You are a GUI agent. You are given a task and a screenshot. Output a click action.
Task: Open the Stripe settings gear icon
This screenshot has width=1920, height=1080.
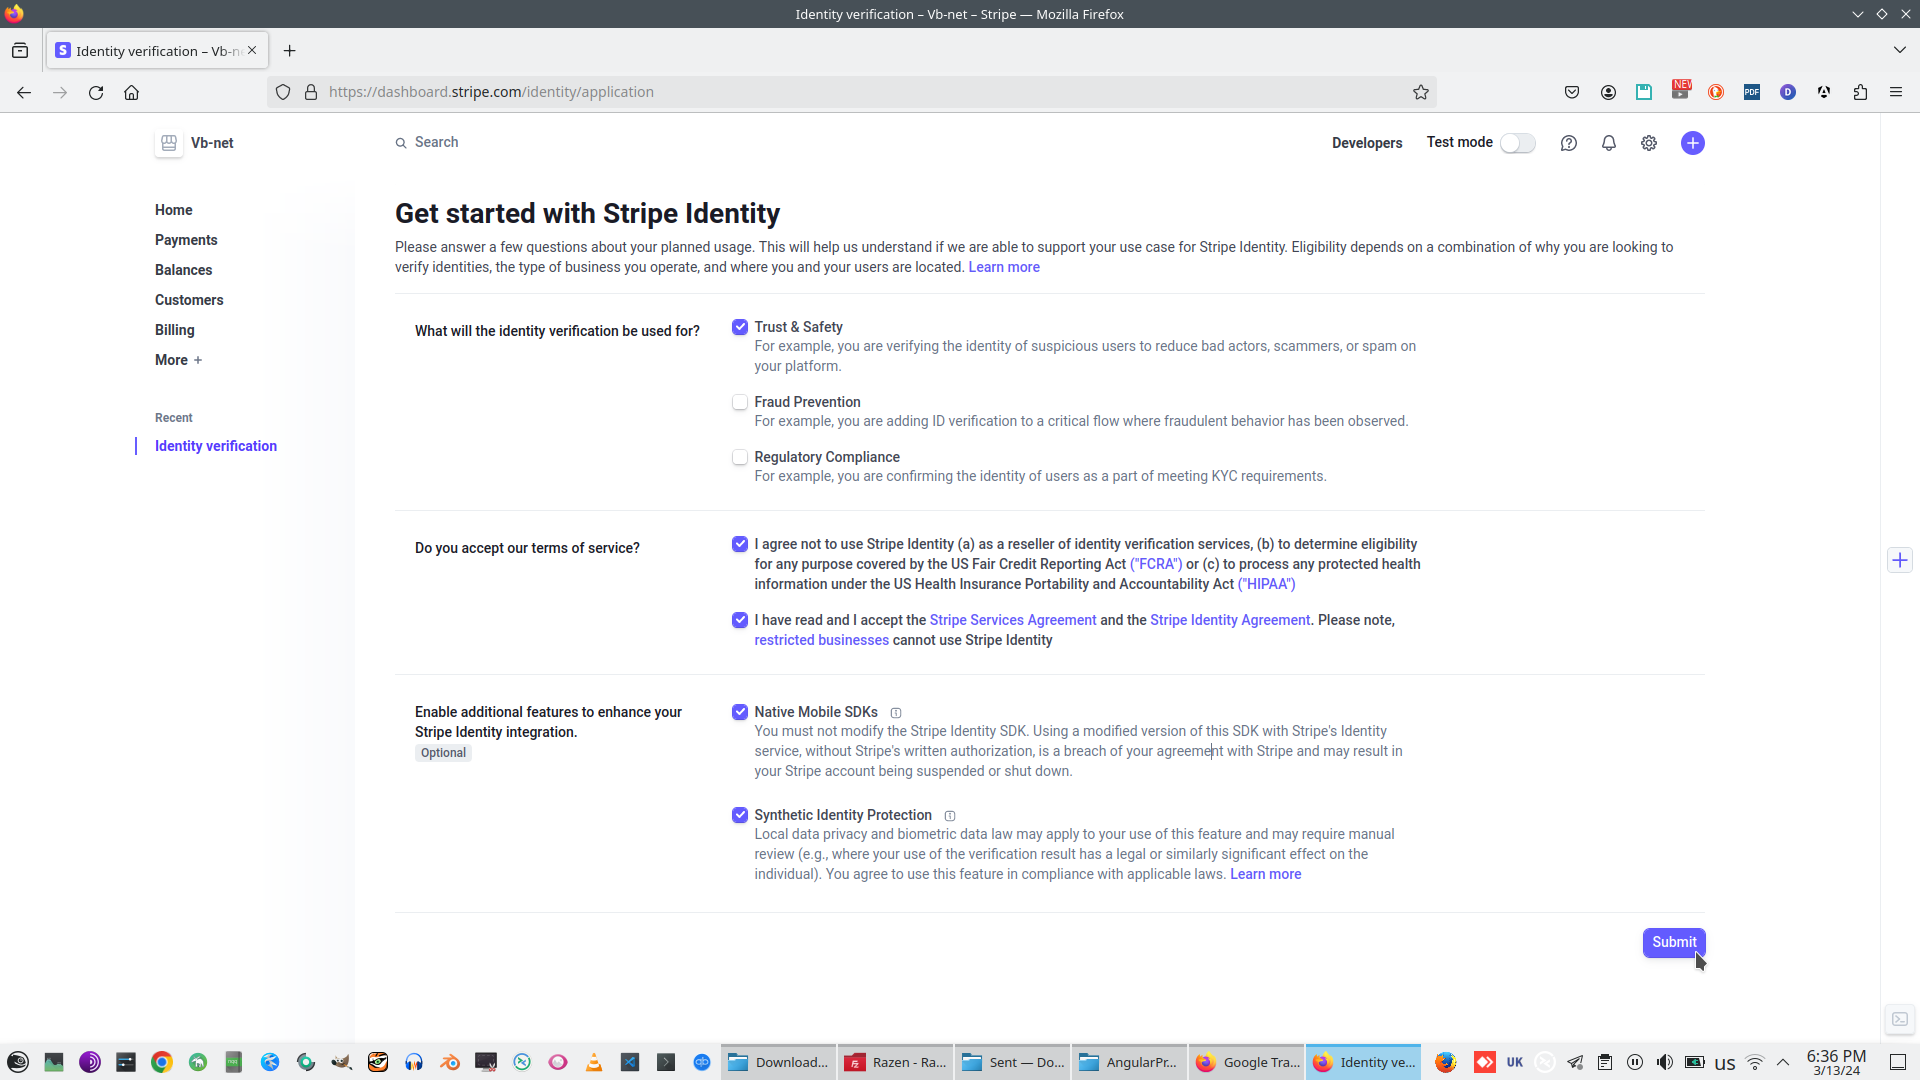(x=1648, y=143)
